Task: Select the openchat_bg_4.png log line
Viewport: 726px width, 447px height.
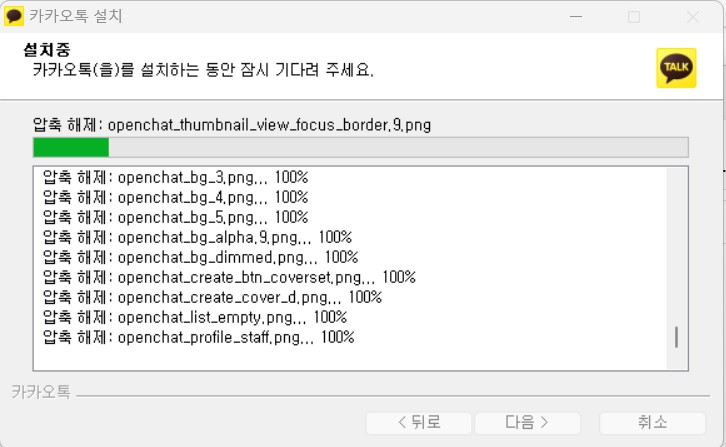Action: (x=175, y=197)
